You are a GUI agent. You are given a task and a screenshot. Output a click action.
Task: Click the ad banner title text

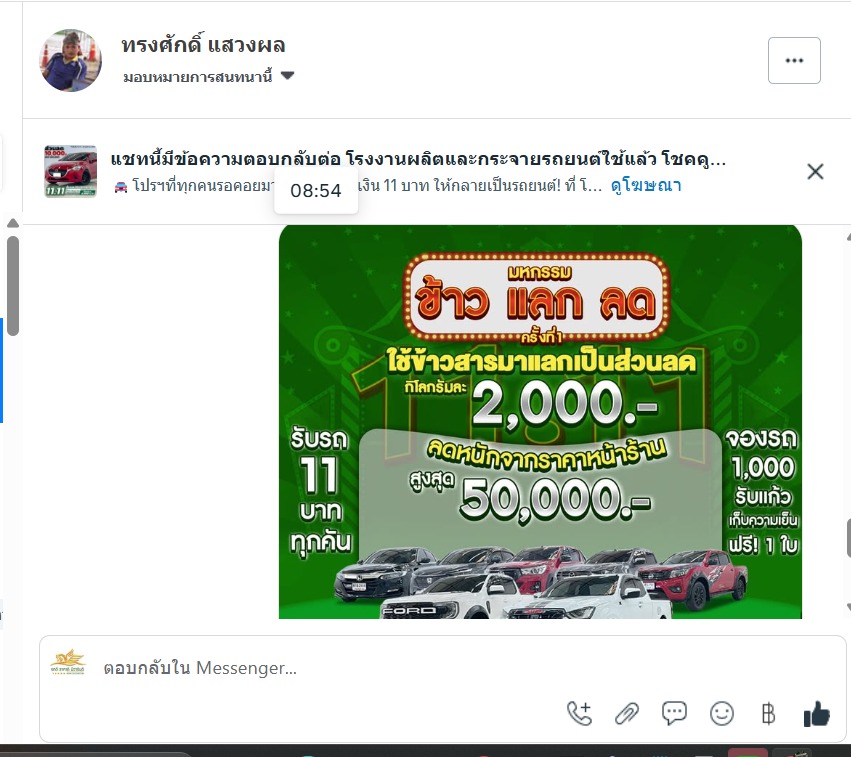pos(418,159)
